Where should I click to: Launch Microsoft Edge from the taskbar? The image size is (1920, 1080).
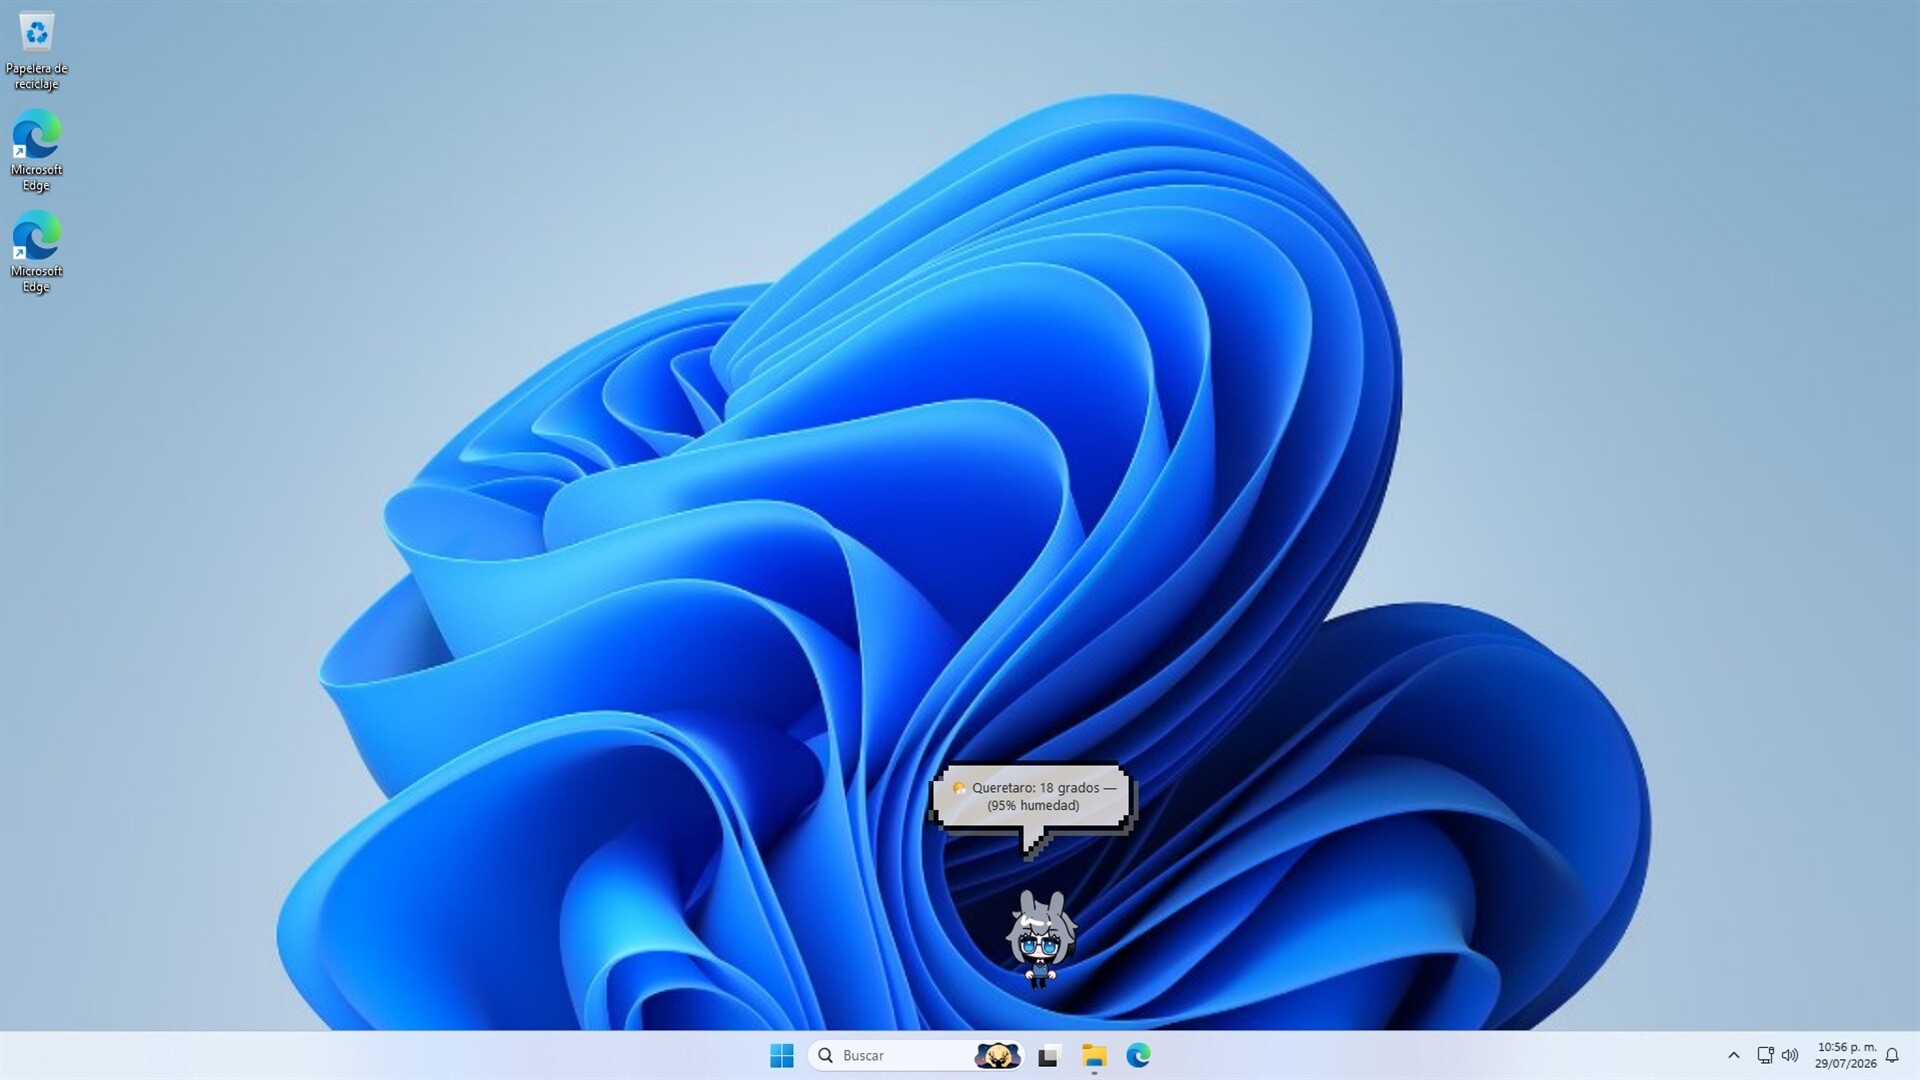[1138, 1055]
